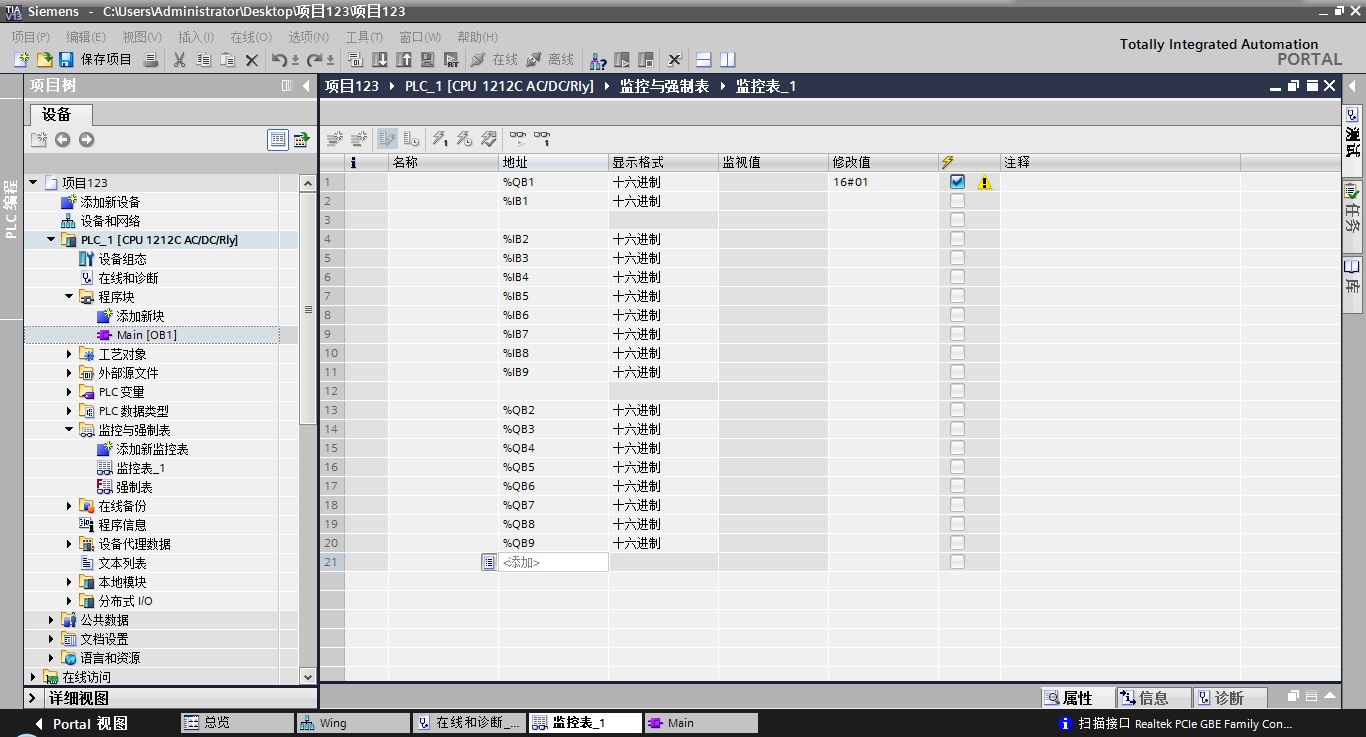This screenshot has width=1366, height=737.
Task: Click the <添加> address input field
Action: pyautogui.click(x=553, y=563)
